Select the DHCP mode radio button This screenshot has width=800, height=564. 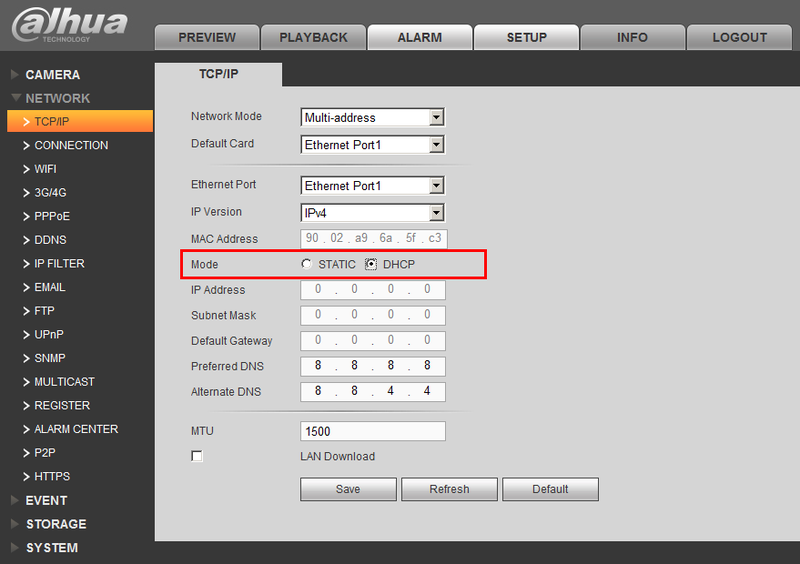click(371, 264)
